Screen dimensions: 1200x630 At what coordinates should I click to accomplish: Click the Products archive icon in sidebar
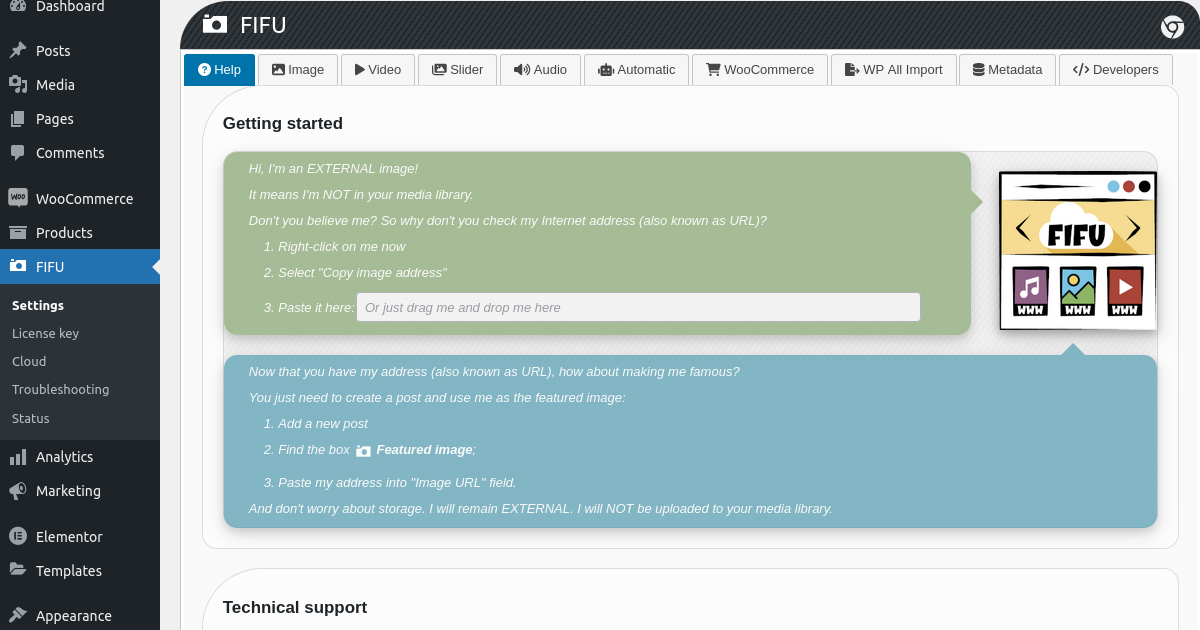(18, 233)
